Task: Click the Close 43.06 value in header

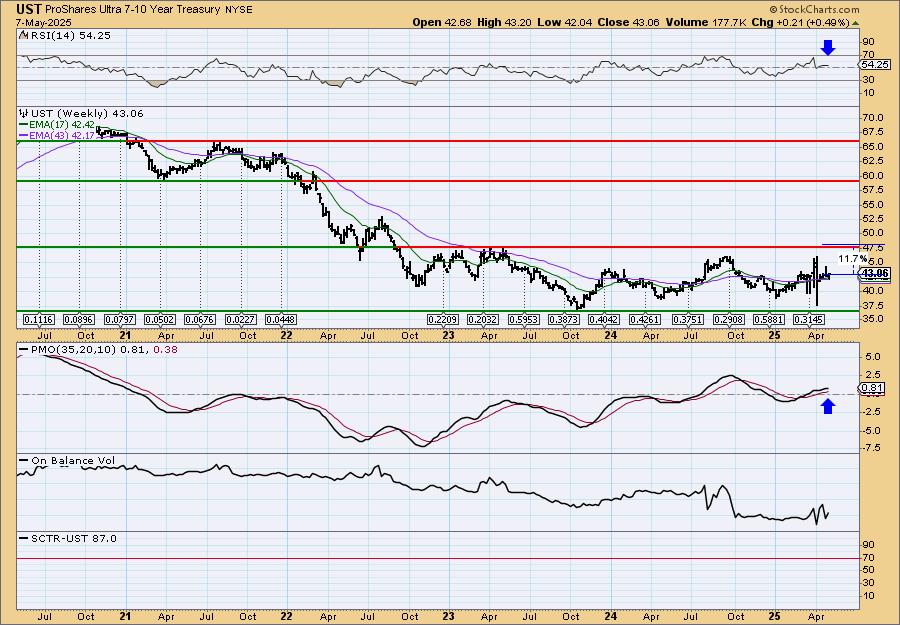Action: coord(629,22)
